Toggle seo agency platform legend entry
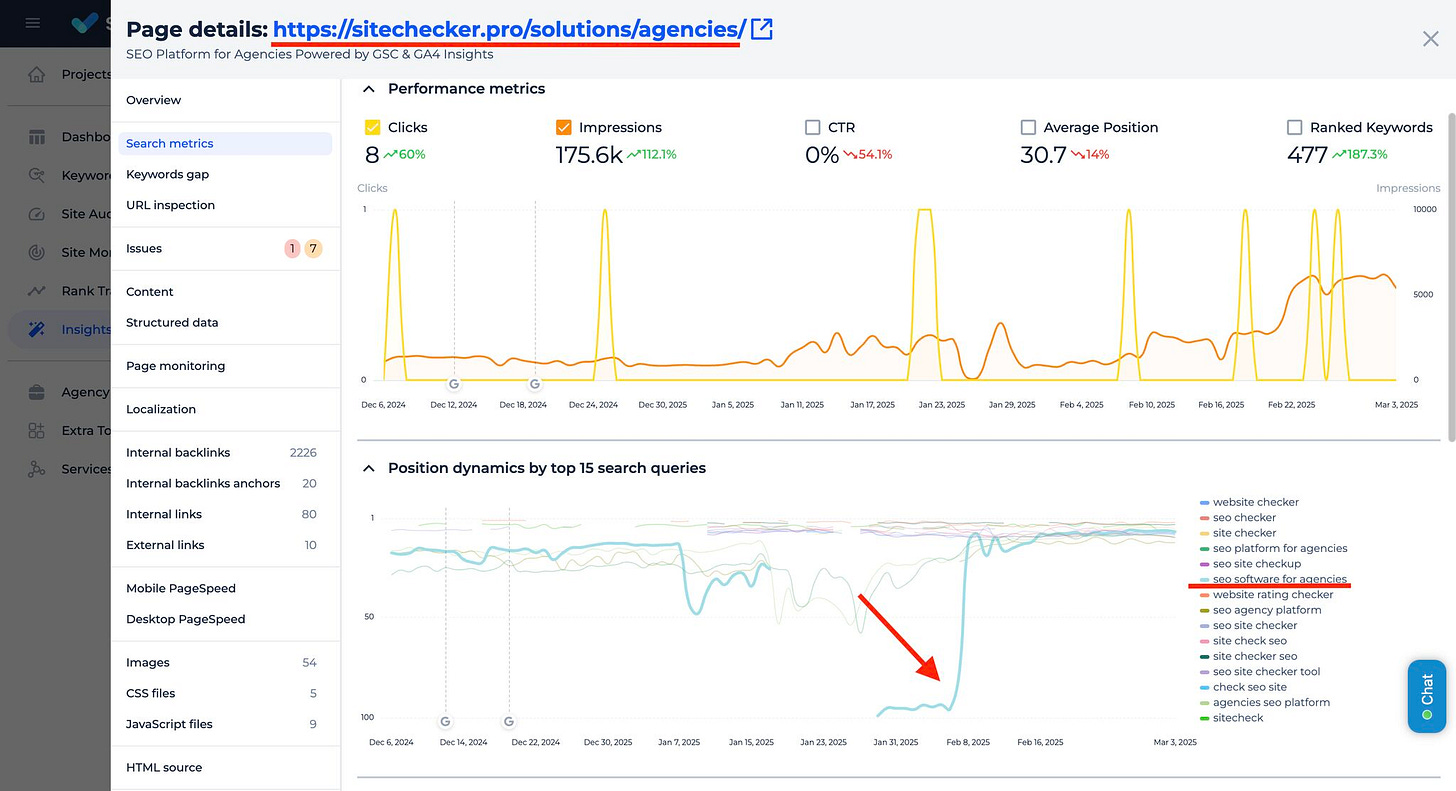 [1260, 610]
